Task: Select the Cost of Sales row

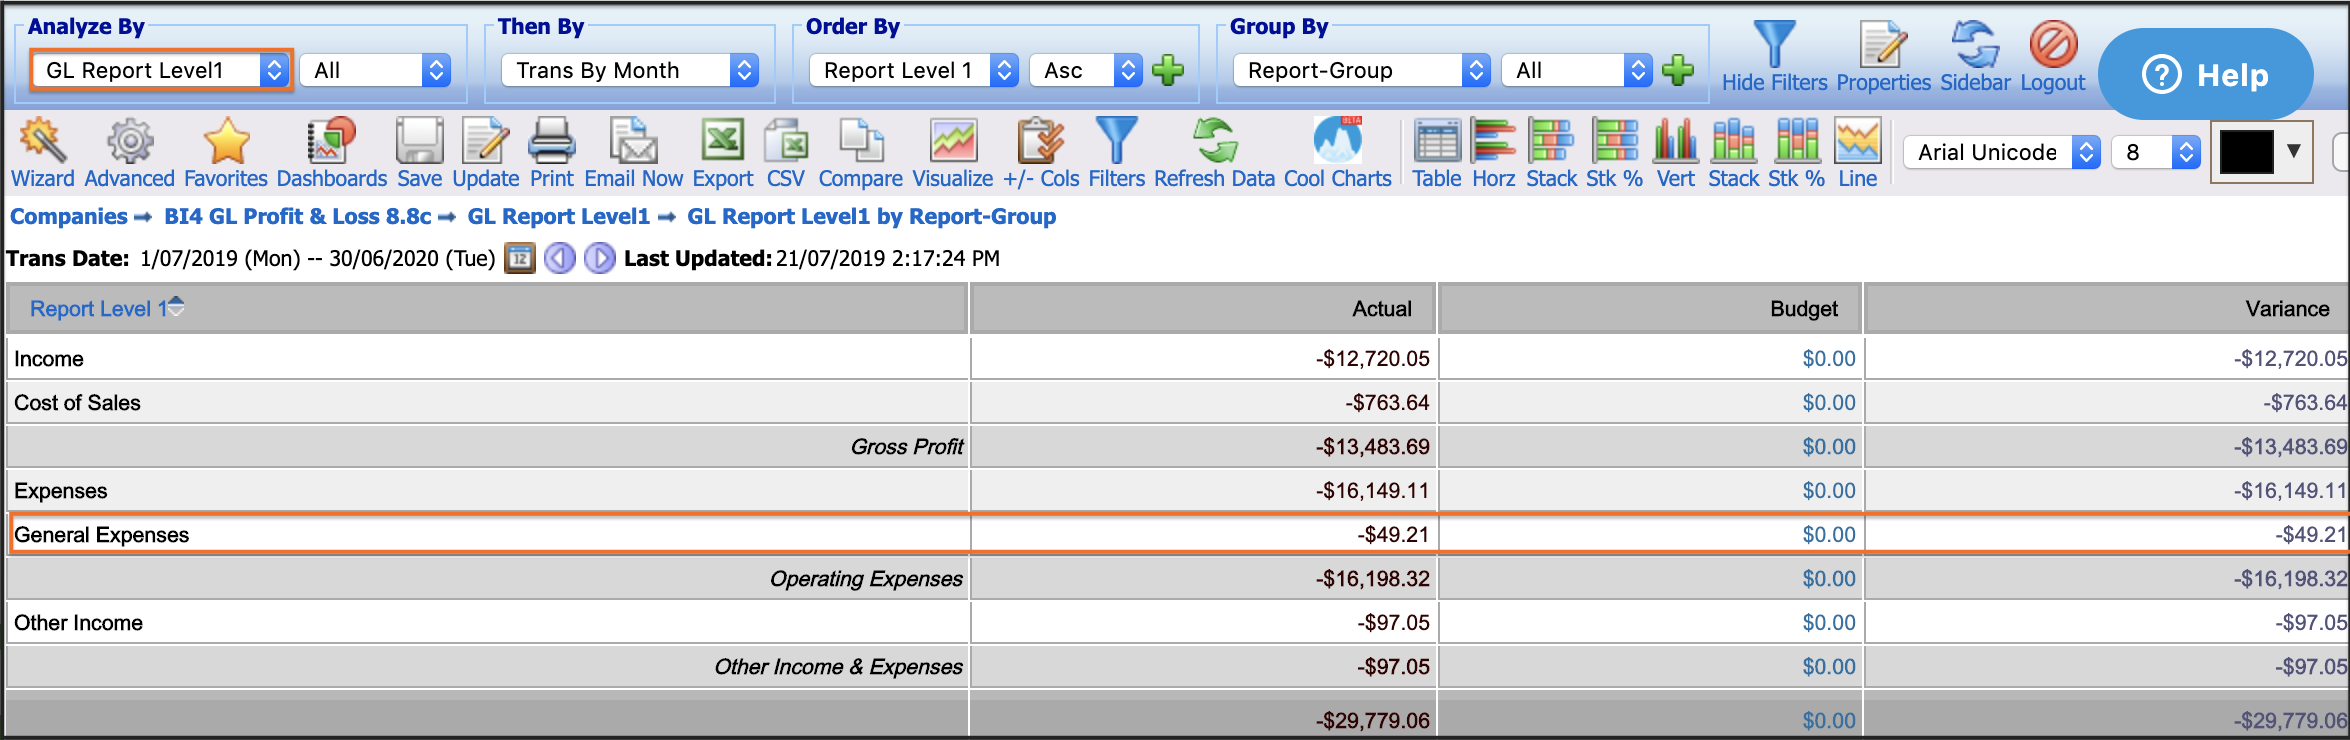Action: click(1178, 402)
